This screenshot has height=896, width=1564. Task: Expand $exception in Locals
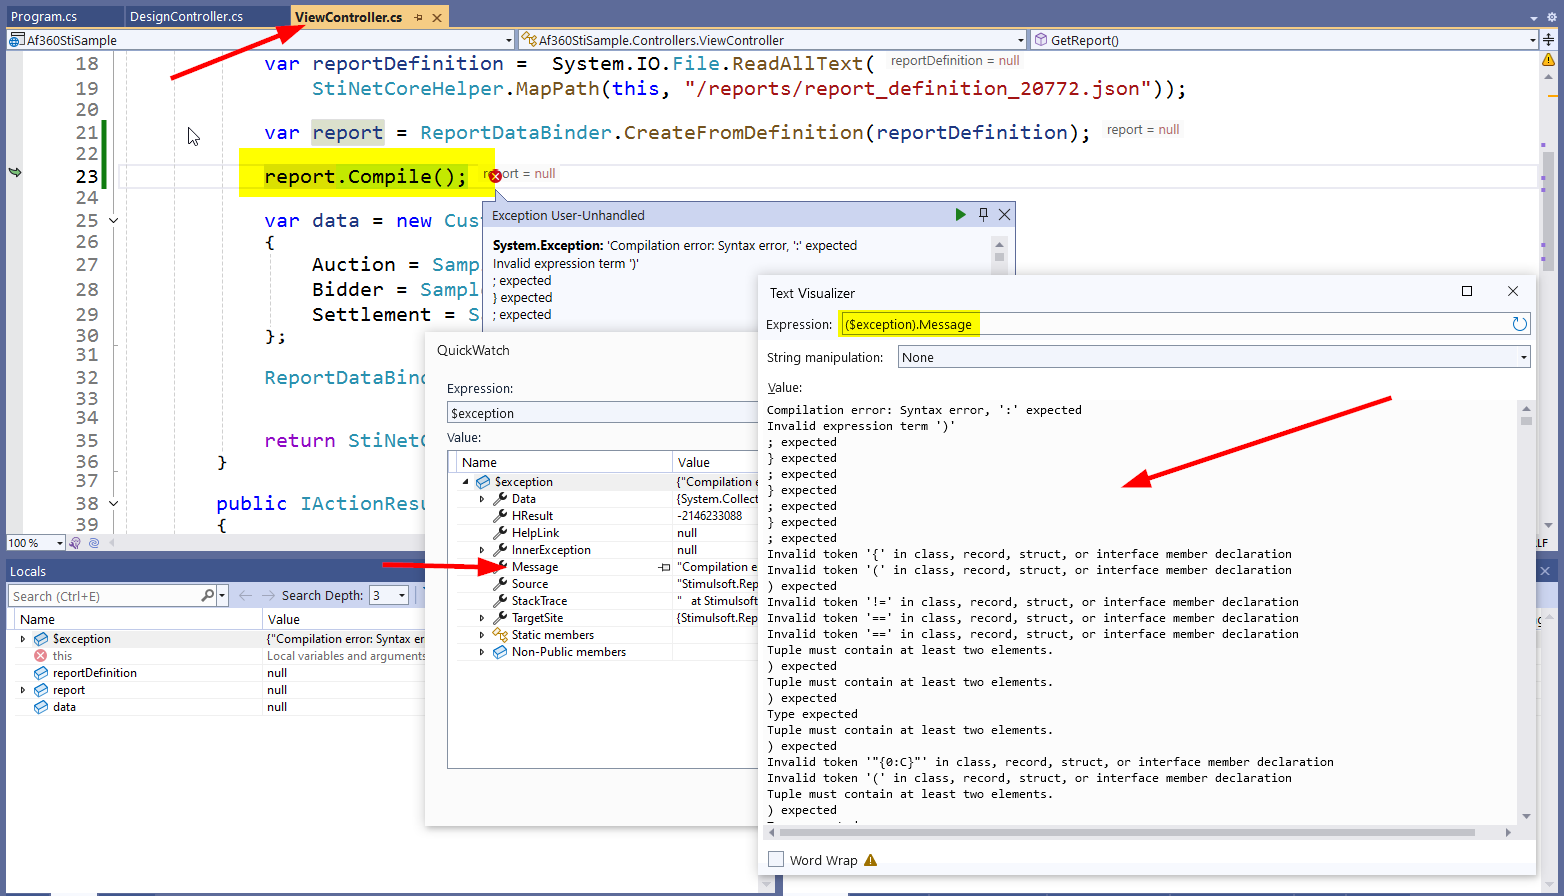(x=23, y=639)
